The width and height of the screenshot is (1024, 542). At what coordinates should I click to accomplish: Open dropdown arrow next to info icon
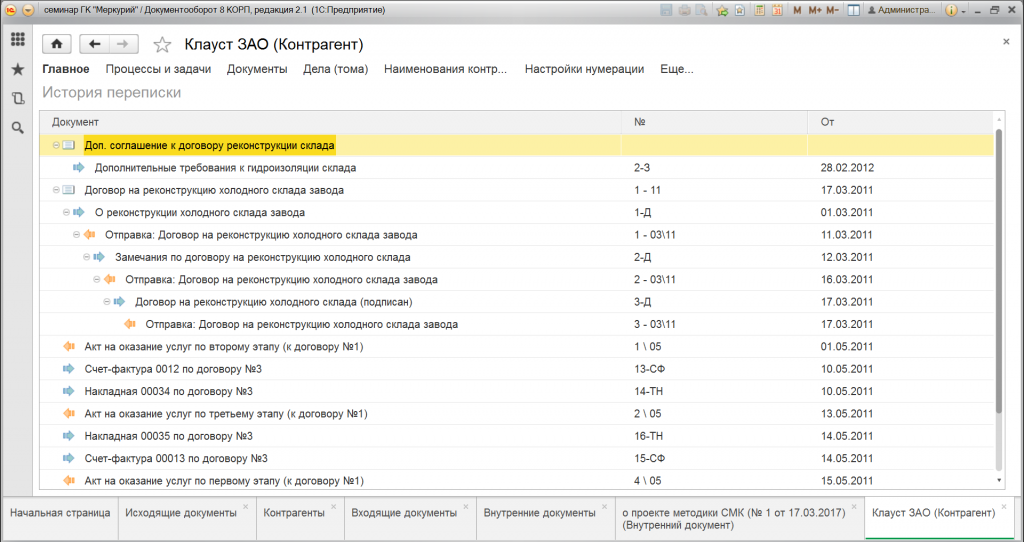point(964,11)
